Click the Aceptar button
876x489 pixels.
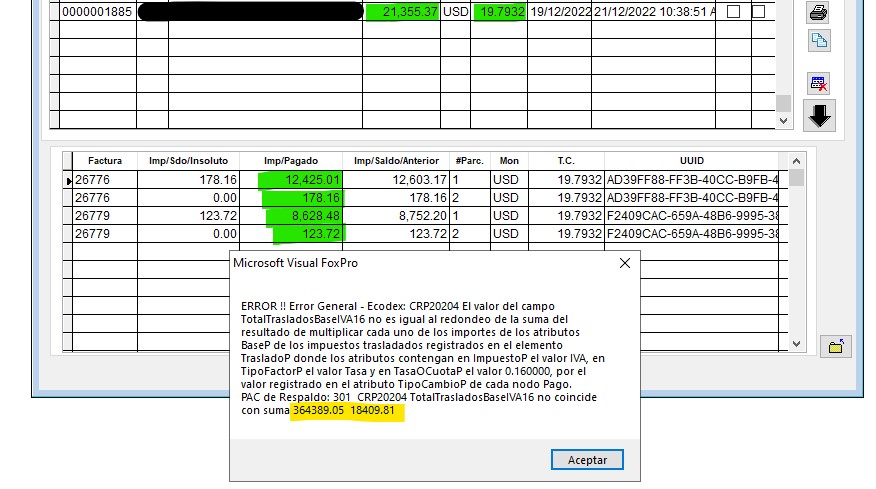click(587, 460)
